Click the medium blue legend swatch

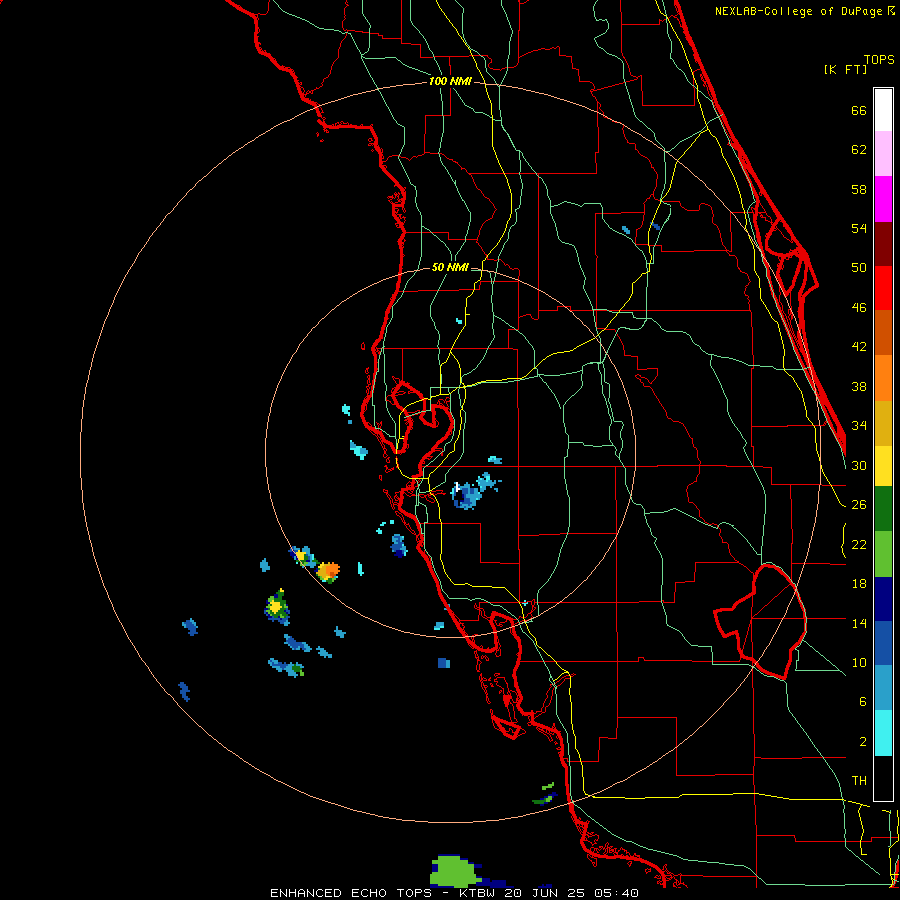point(883,643)
